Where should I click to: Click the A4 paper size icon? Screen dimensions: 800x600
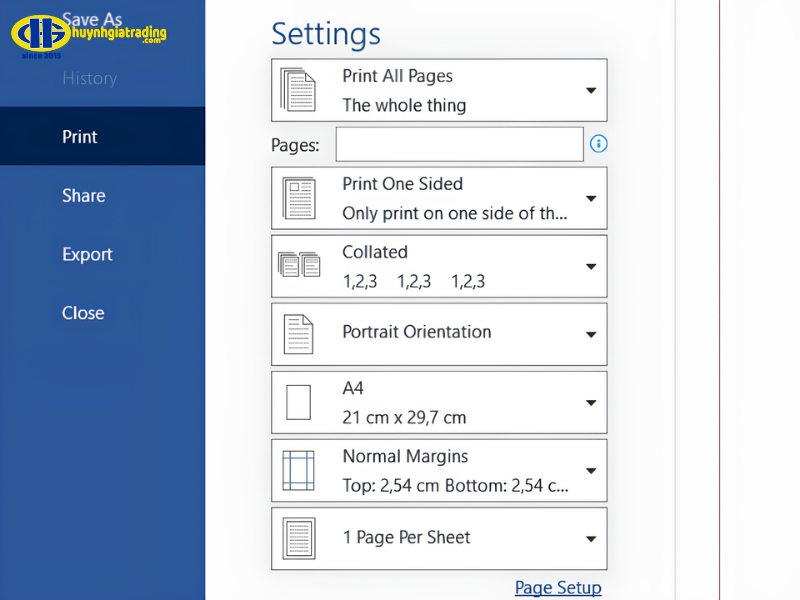pyautogui.click(x=298, y=402)
